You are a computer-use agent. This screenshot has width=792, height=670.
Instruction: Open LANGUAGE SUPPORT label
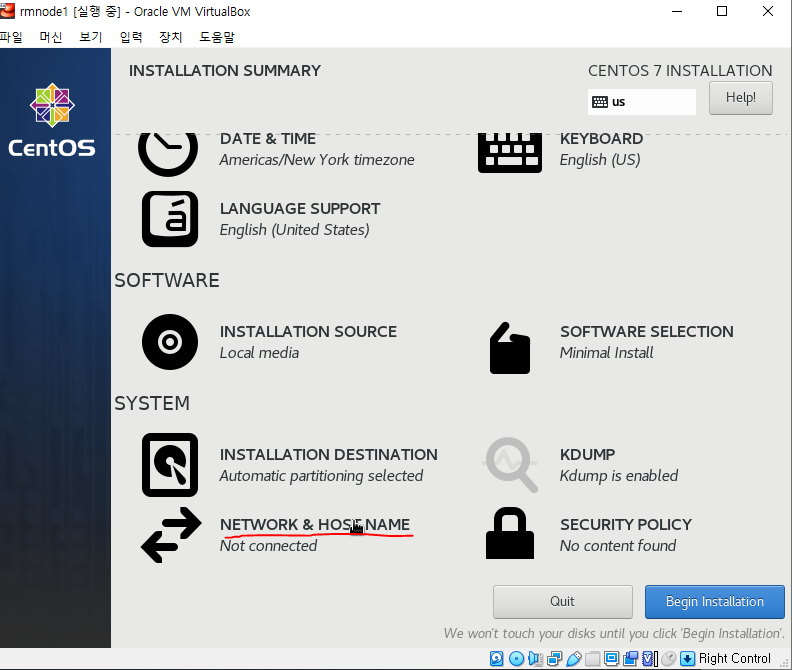click(x=300, y=208)
